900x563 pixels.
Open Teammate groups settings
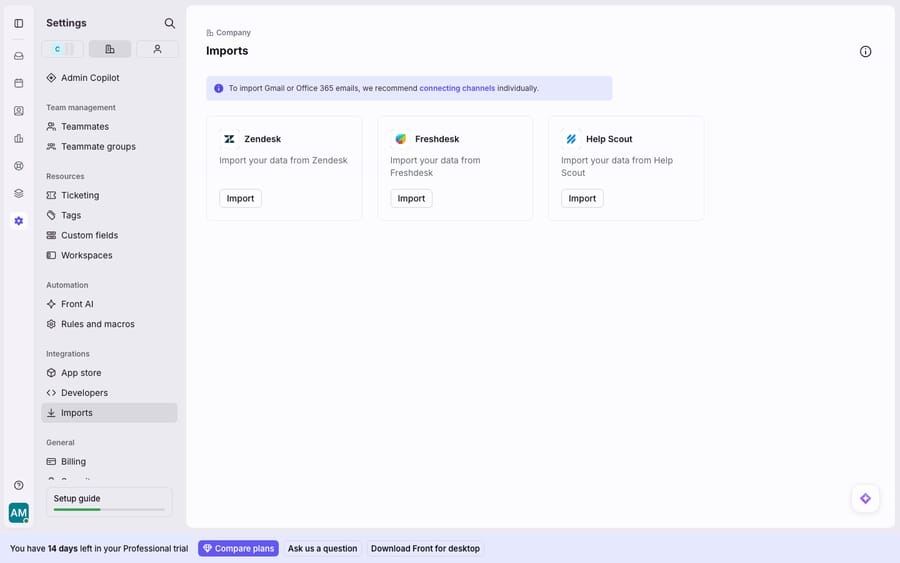(109, 146)
